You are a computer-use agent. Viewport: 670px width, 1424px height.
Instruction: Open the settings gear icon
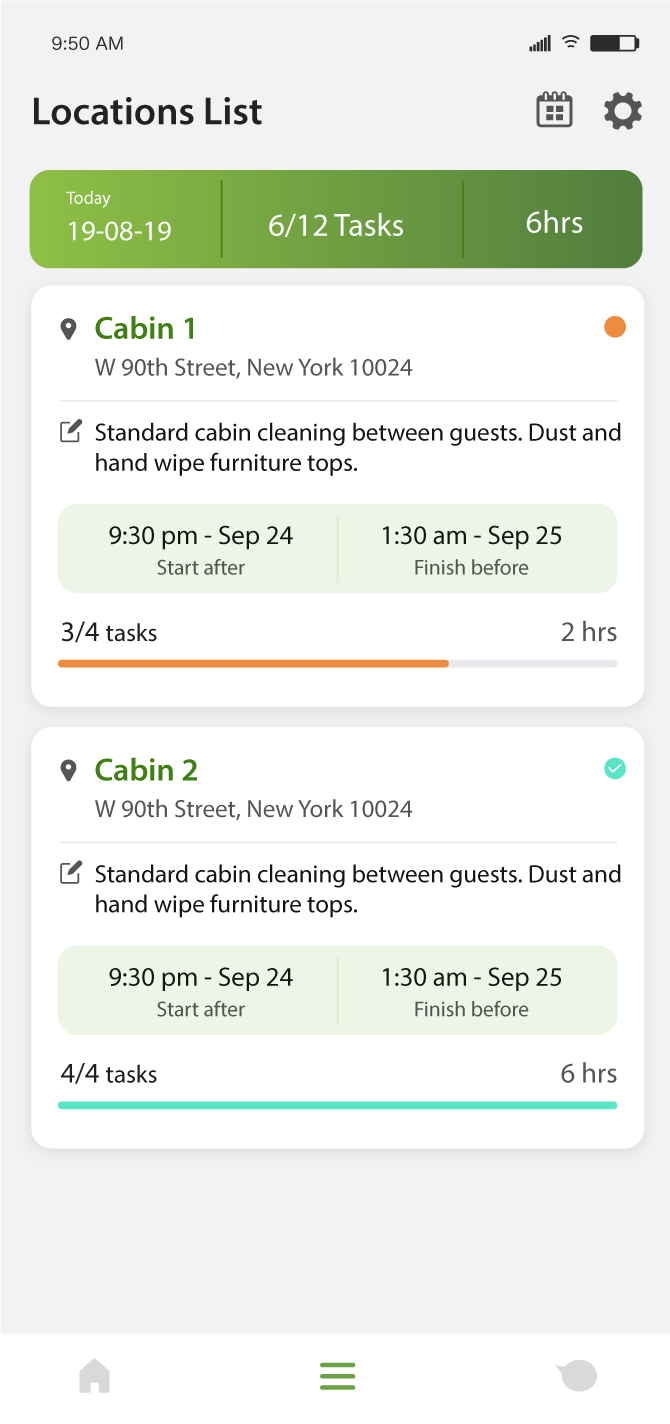click(x=622, y=110)
